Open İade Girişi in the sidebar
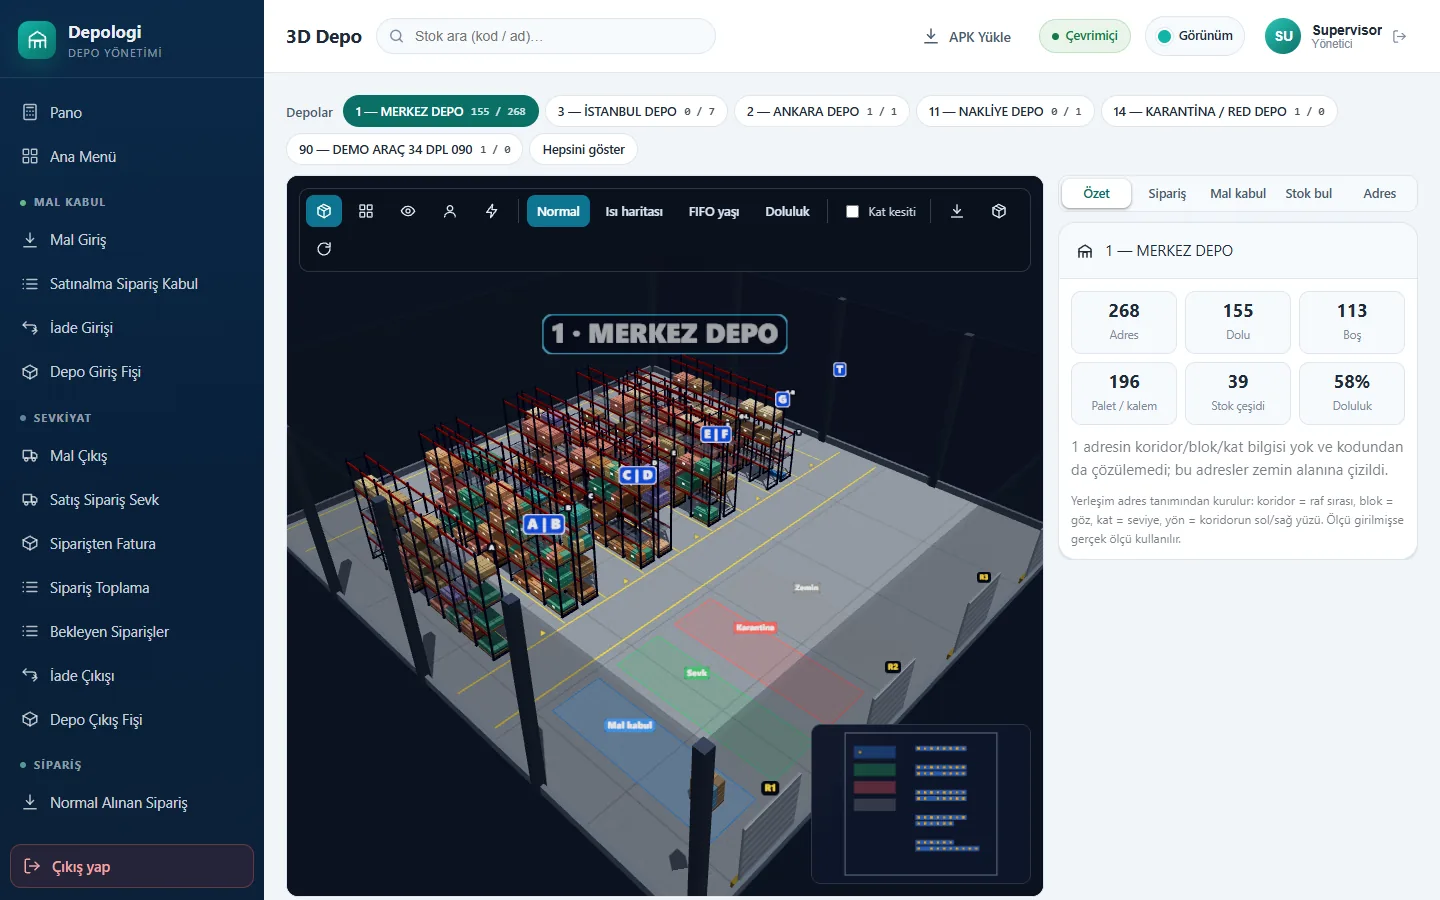The height and width of the screenshot is (900, 1440). click(x=132, y=328)
